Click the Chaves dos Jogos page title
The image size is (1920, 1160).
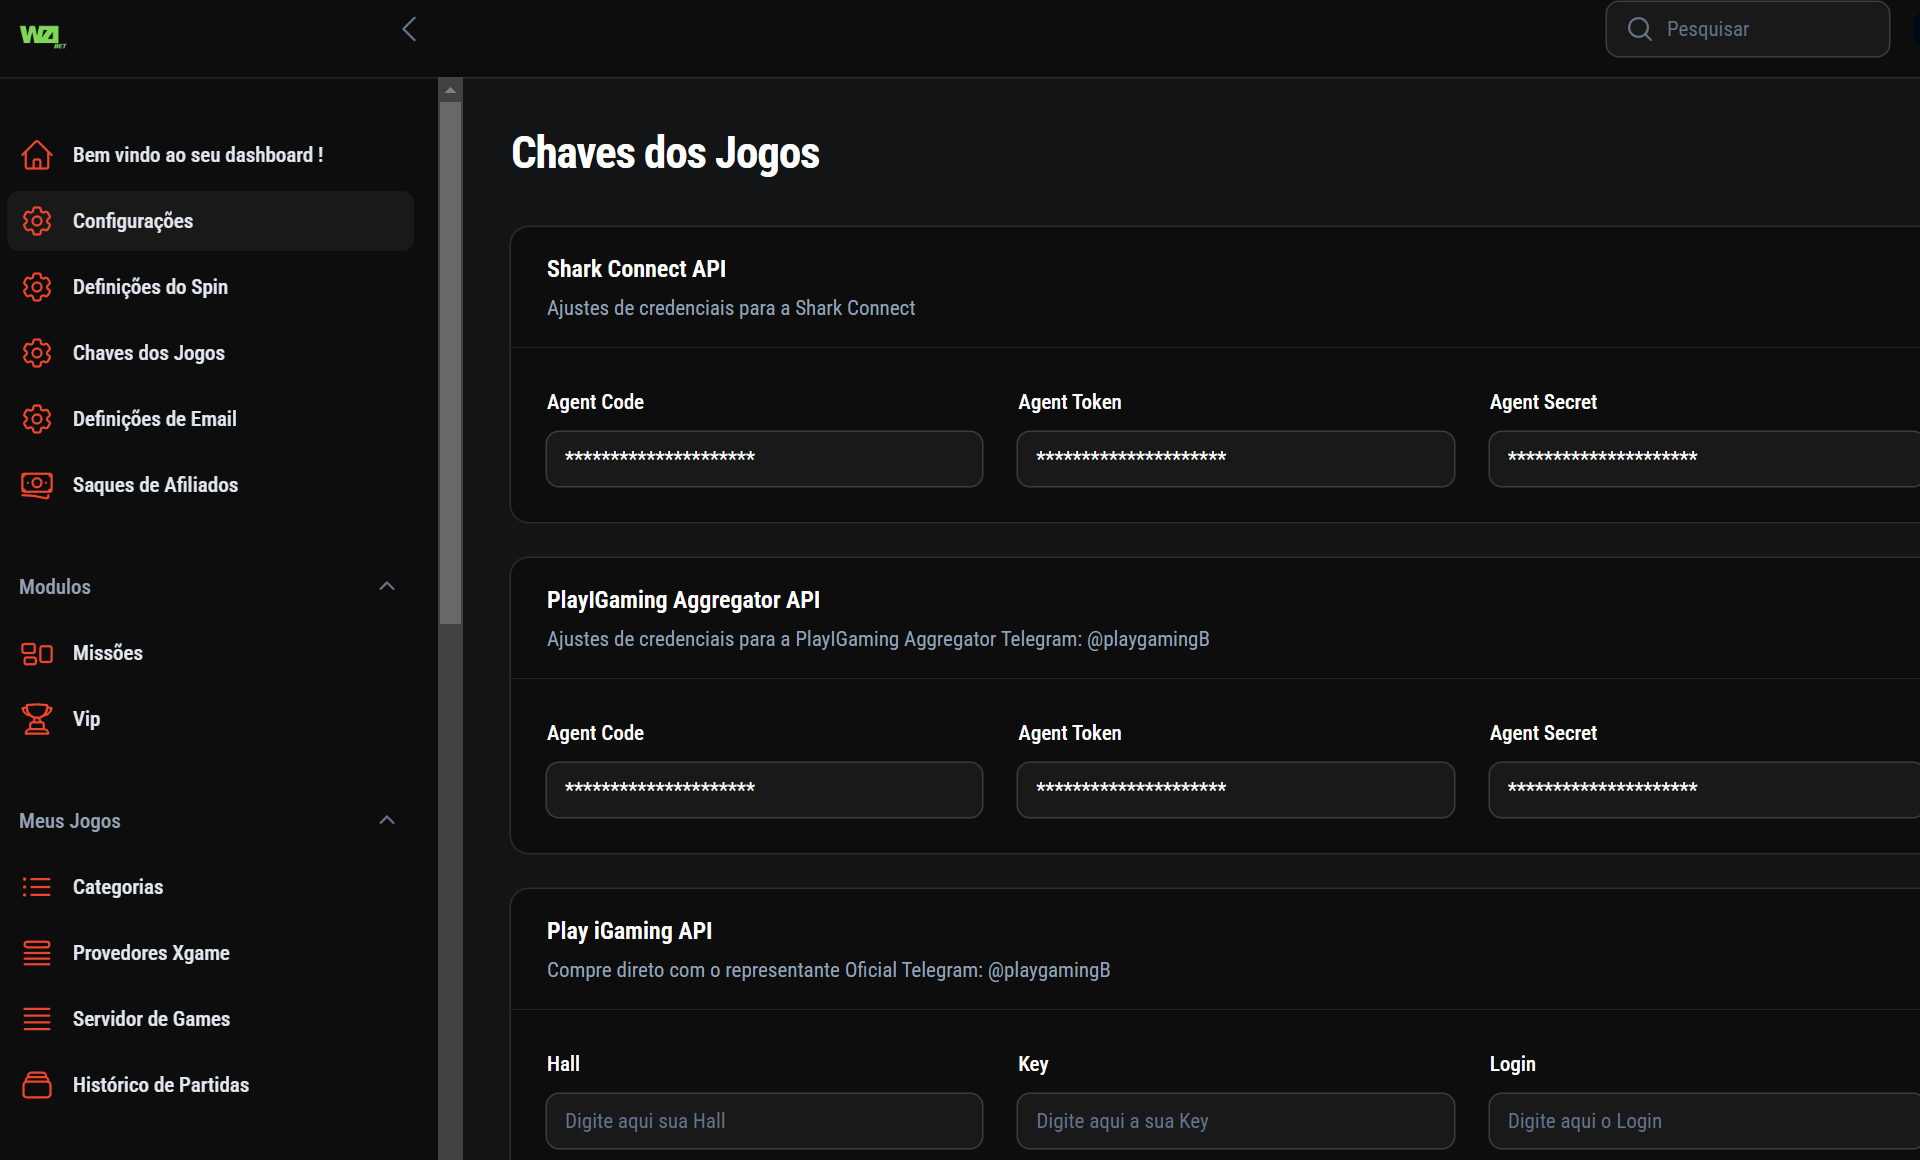[665, 153]
